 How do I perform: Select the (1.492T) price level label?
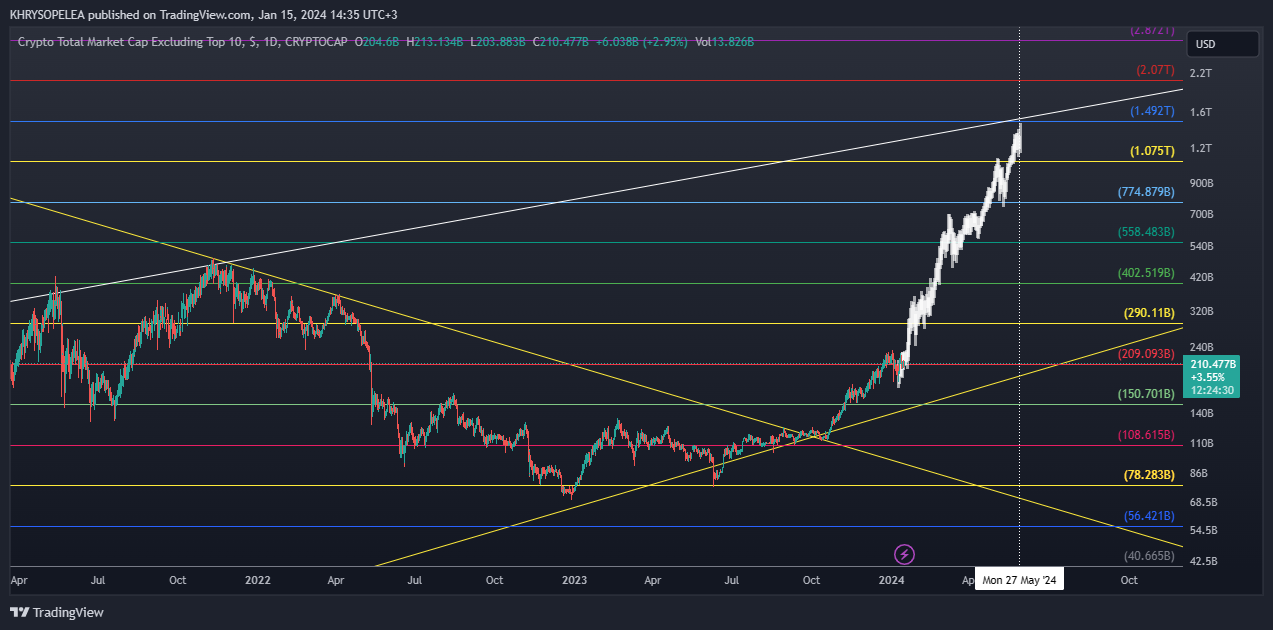click(1152, 111)
